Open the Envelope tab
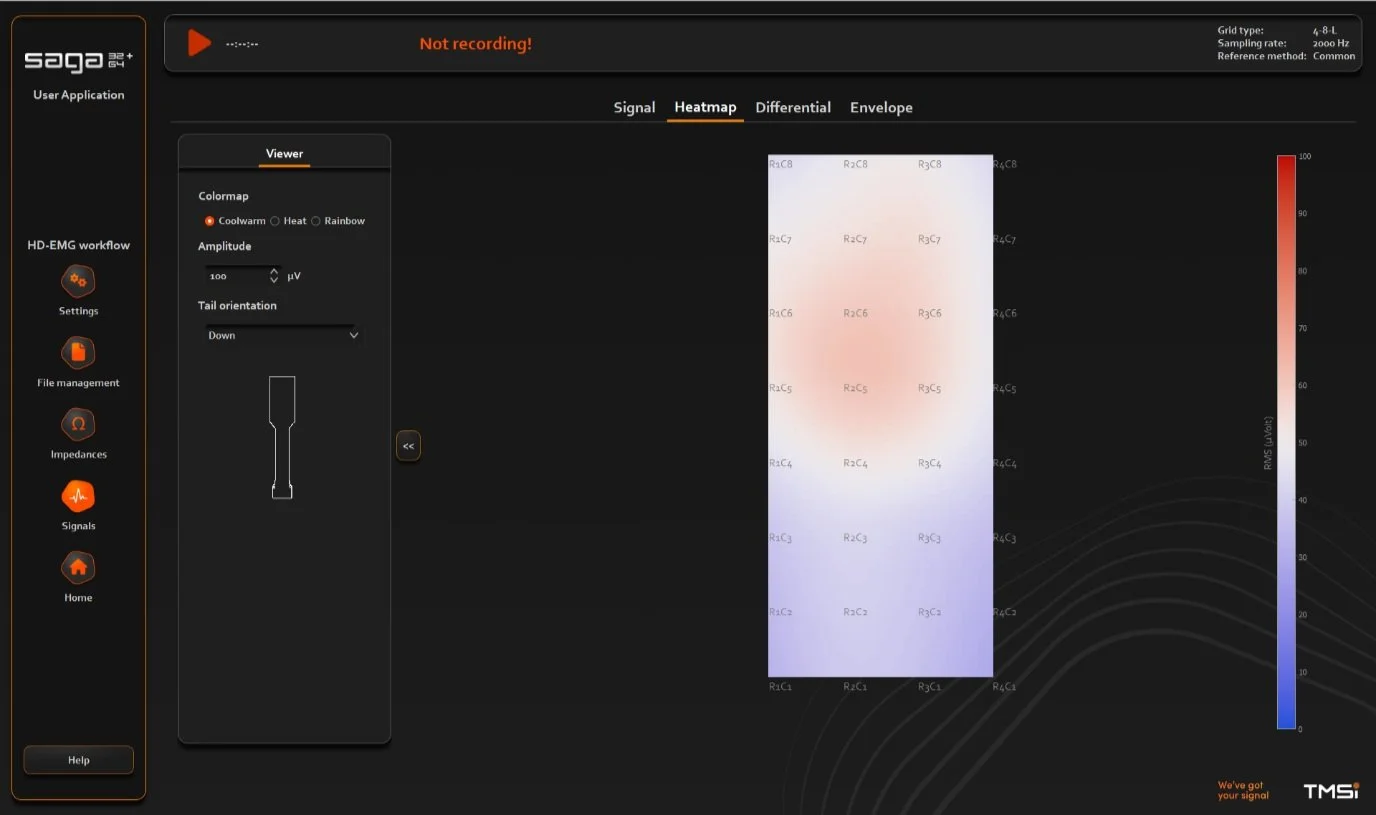 tap(881, 107)
